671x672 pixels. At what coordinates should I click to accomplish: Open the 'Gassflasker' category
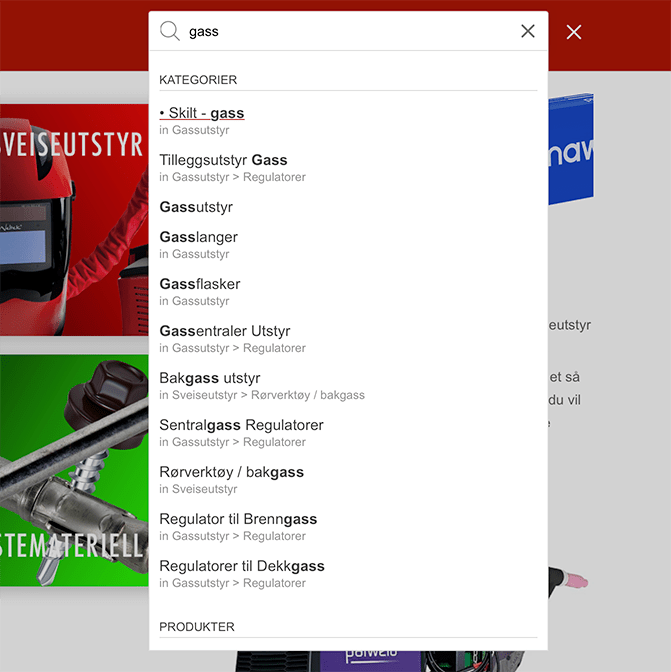point(200,284)
